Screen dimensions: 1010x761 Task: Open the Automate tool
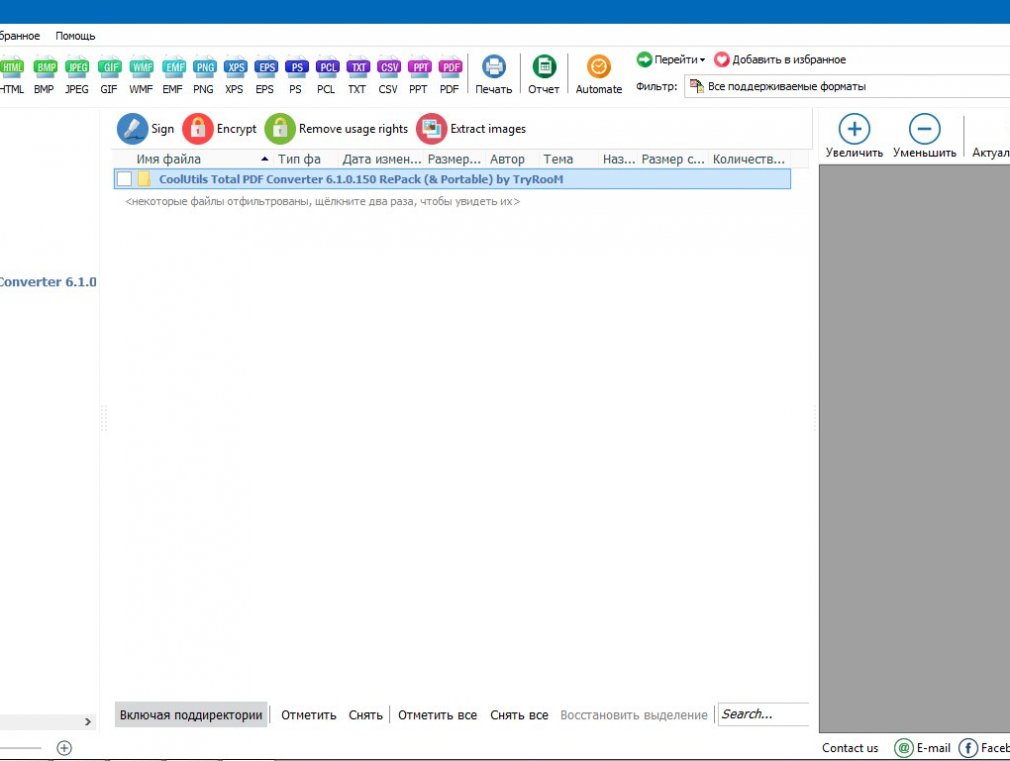(598, 75)
